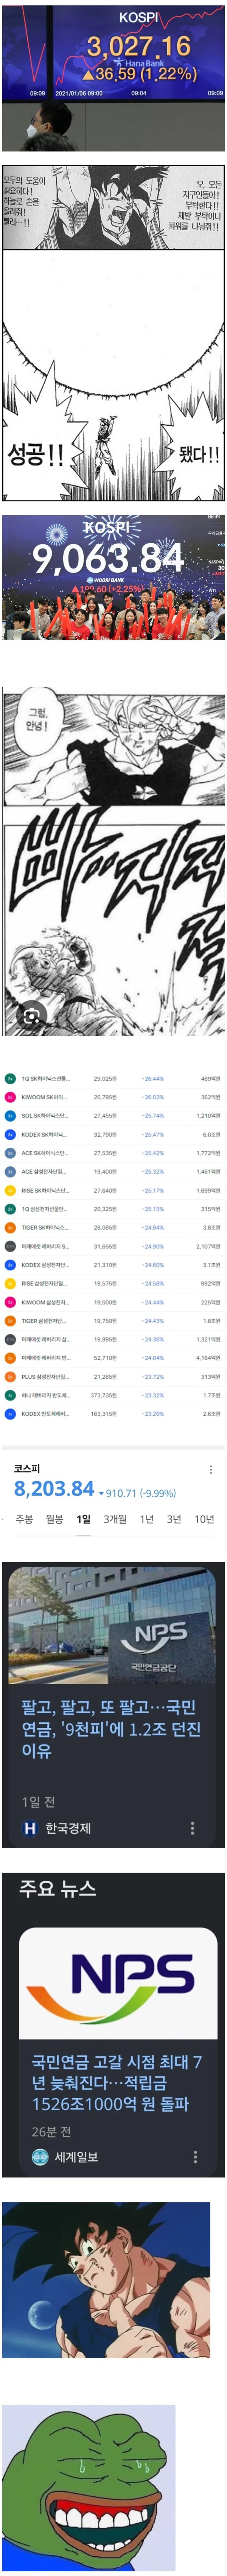The height and width of the screenshot is (2576, 227).
Task: Switch chart range to 3년
Action: pos(174,1519)
